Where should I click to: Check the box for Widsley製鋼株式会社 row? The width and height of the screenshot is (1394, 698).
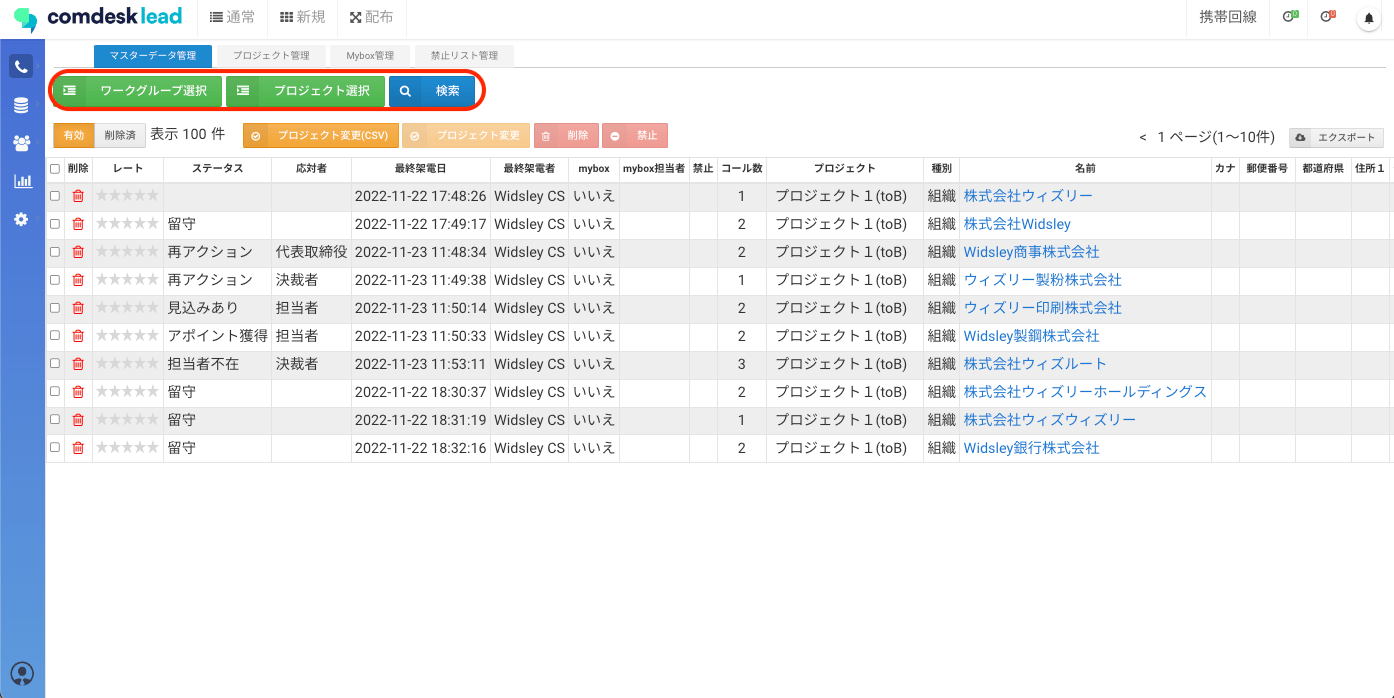click(x=55, y=336)
